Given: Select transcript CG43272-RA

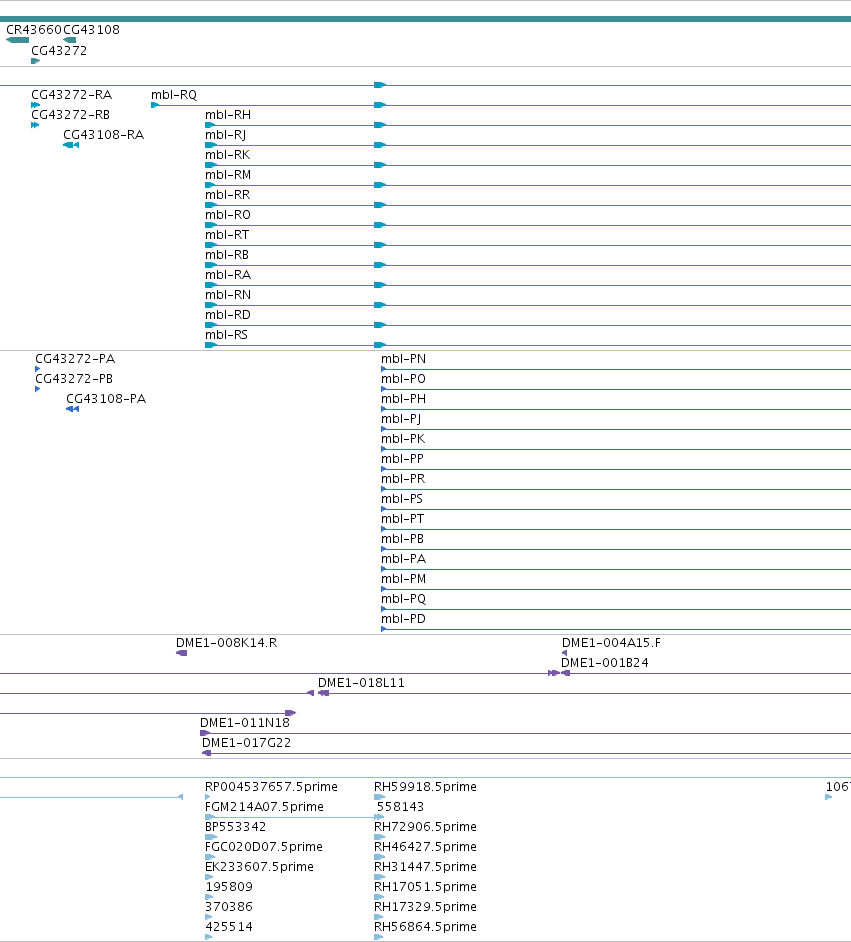Looking at the screenshot, I should pyautogui.click(x=71, y=94).
